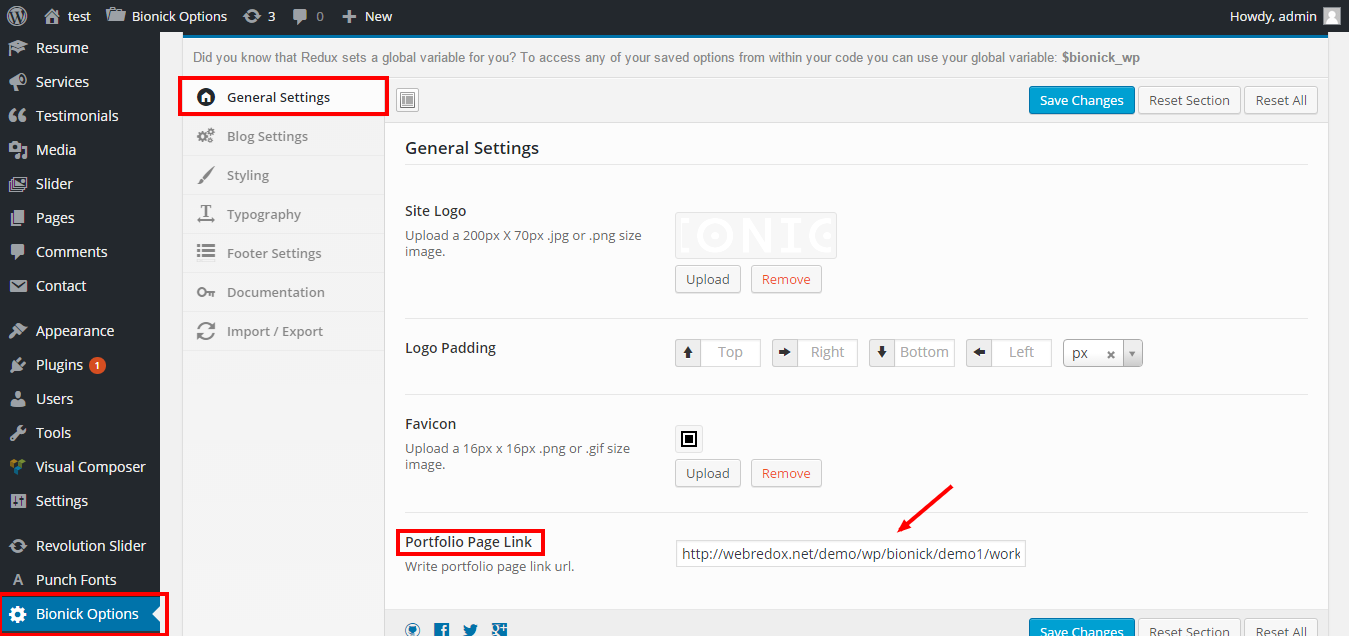The width and height of the screenshot is (1349, 636).
Task: Click the Visual Composer logo icon
Action: tap(18, 467)
